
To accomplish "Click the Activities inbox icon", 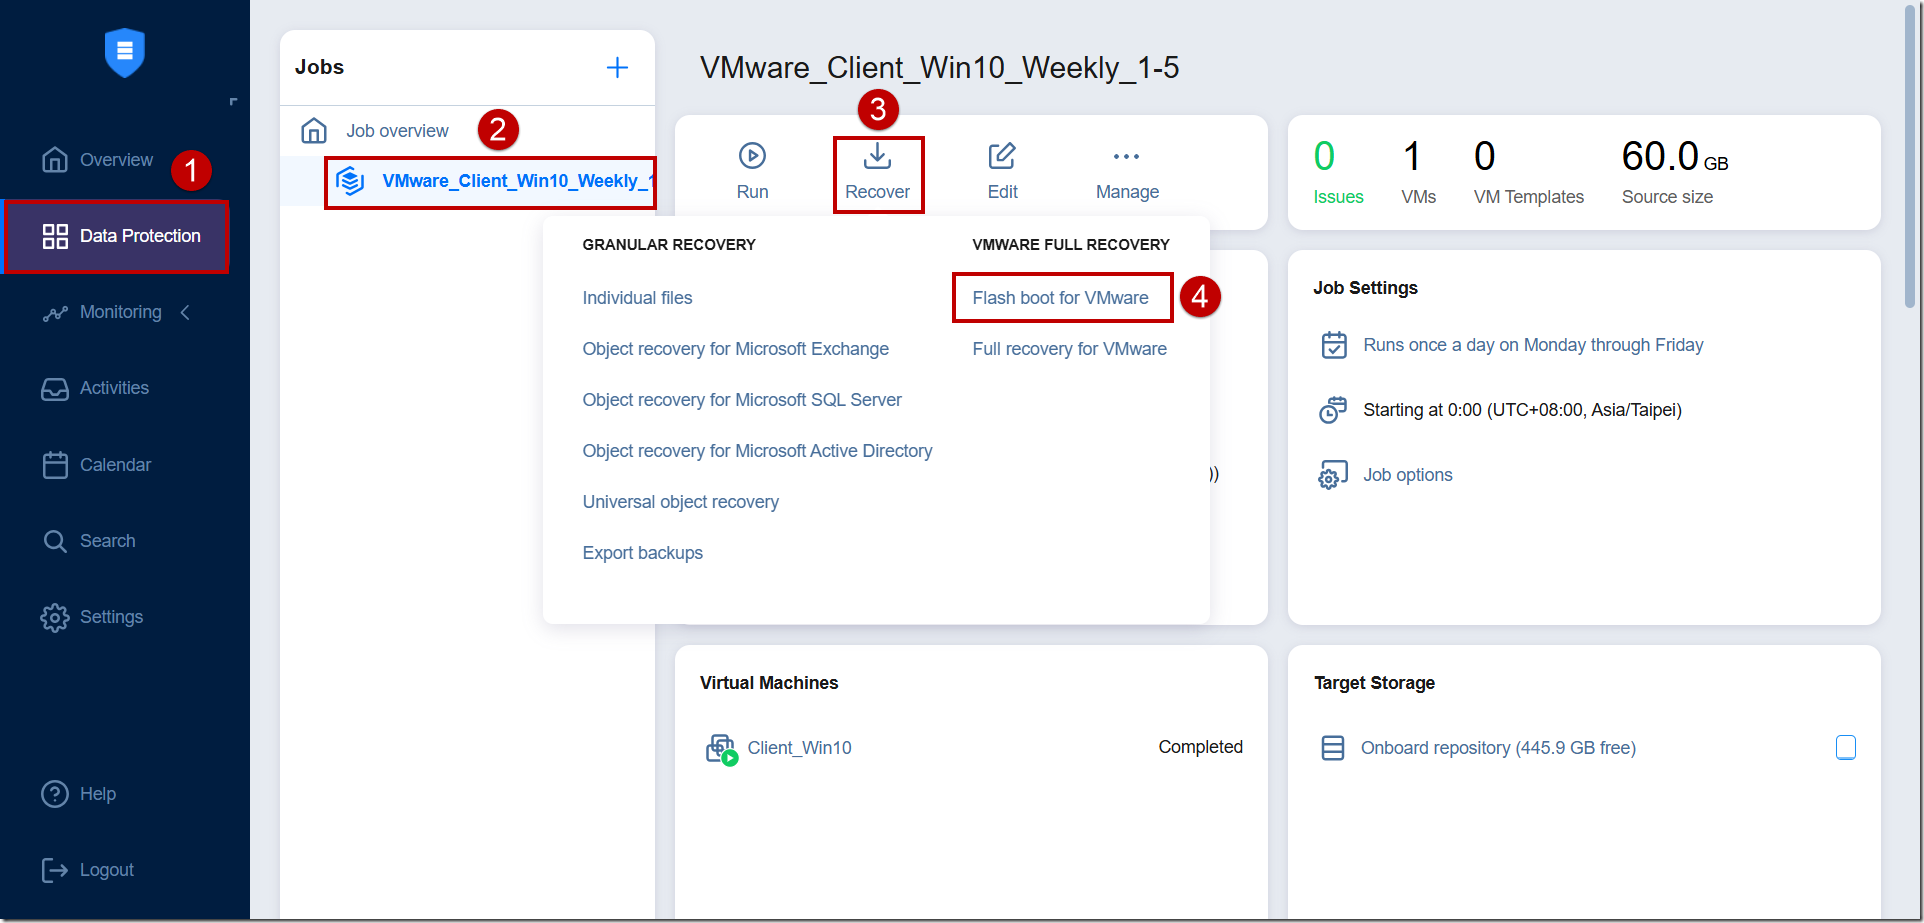I will [55, 389].
